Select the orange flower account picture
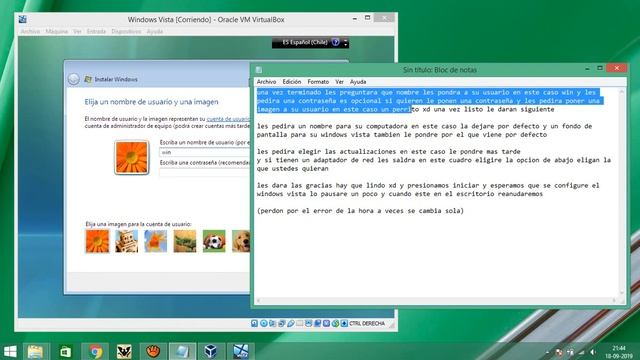 (x=97, y=241)
